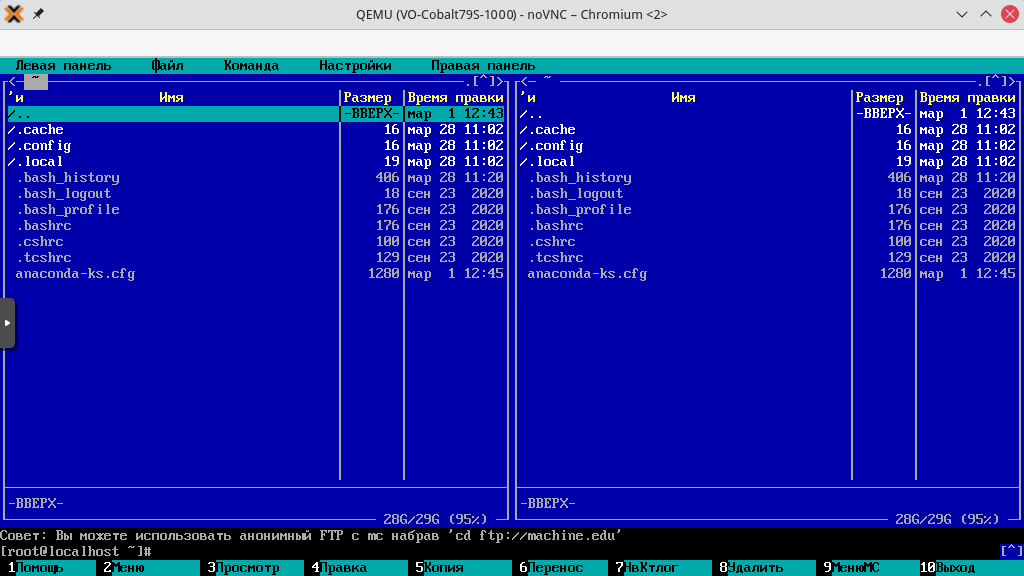
Task: Select the .cache folder in right panel
Action: coord(768,129)
